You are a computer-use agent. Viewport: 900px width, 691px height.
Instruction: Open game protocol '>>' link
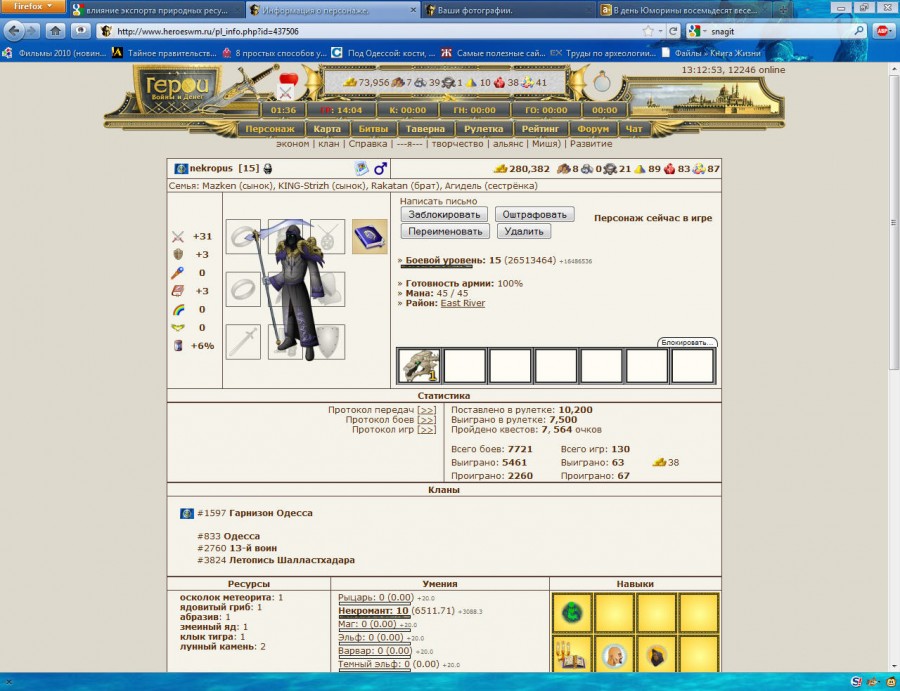point(426,429)
